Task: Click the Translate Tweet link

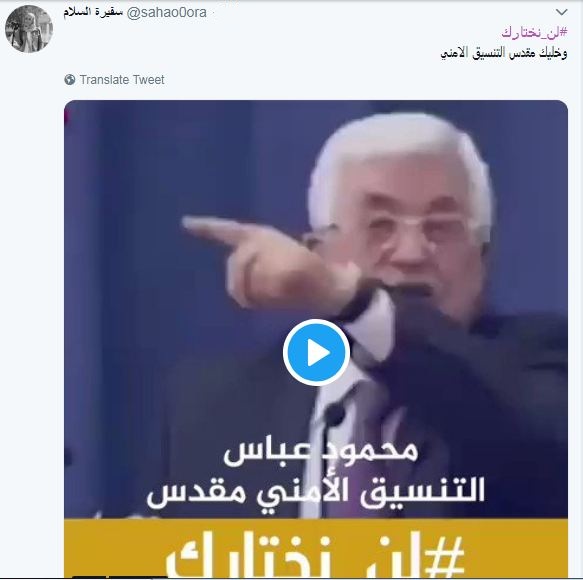Action: coord(122,80)
